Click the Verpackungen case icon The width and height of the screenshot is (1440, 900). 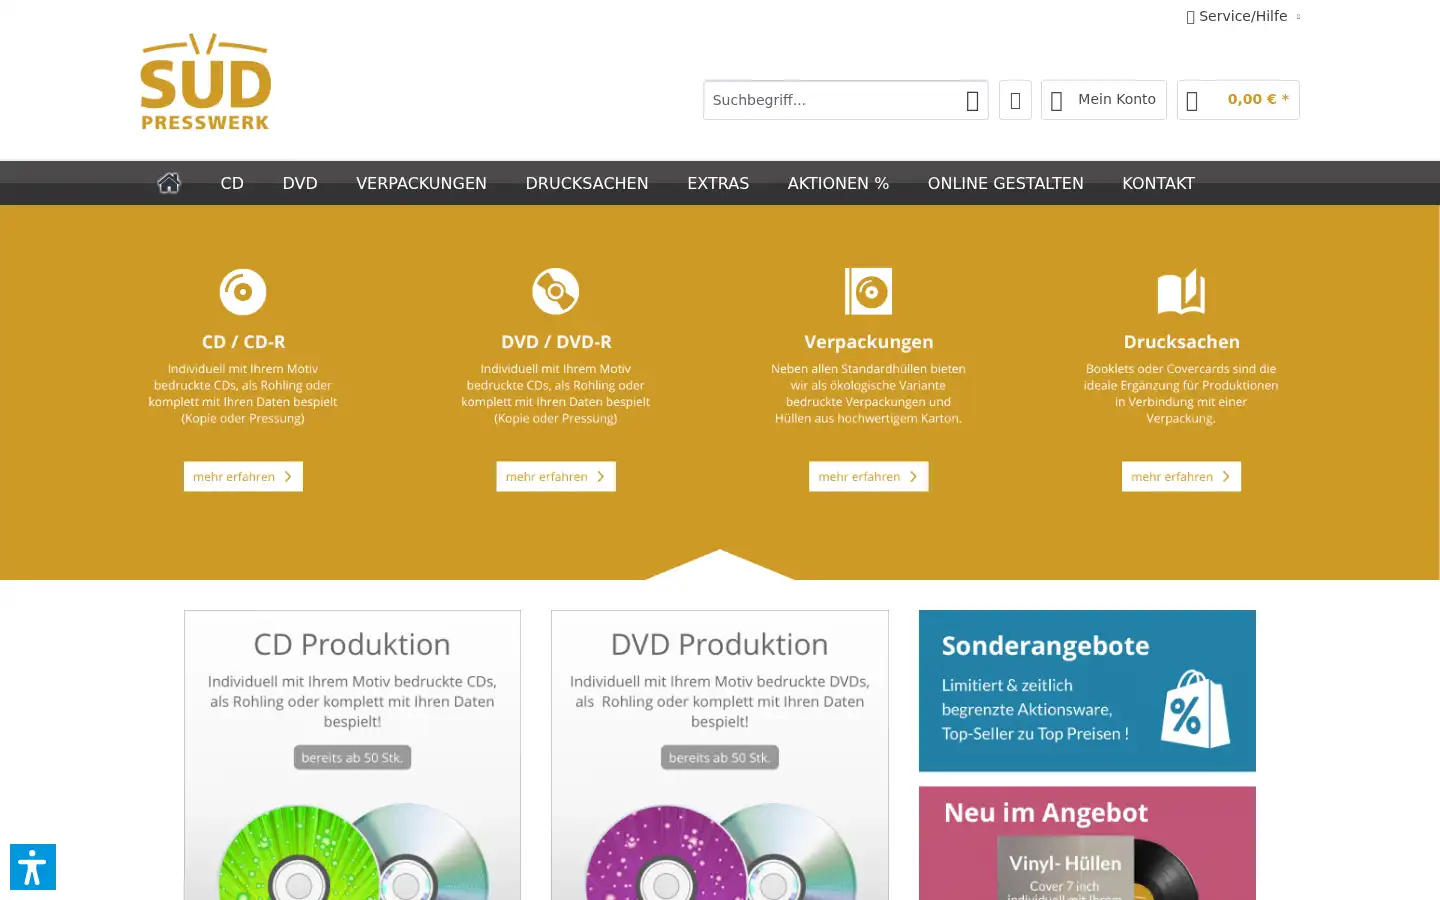point(868,292)
